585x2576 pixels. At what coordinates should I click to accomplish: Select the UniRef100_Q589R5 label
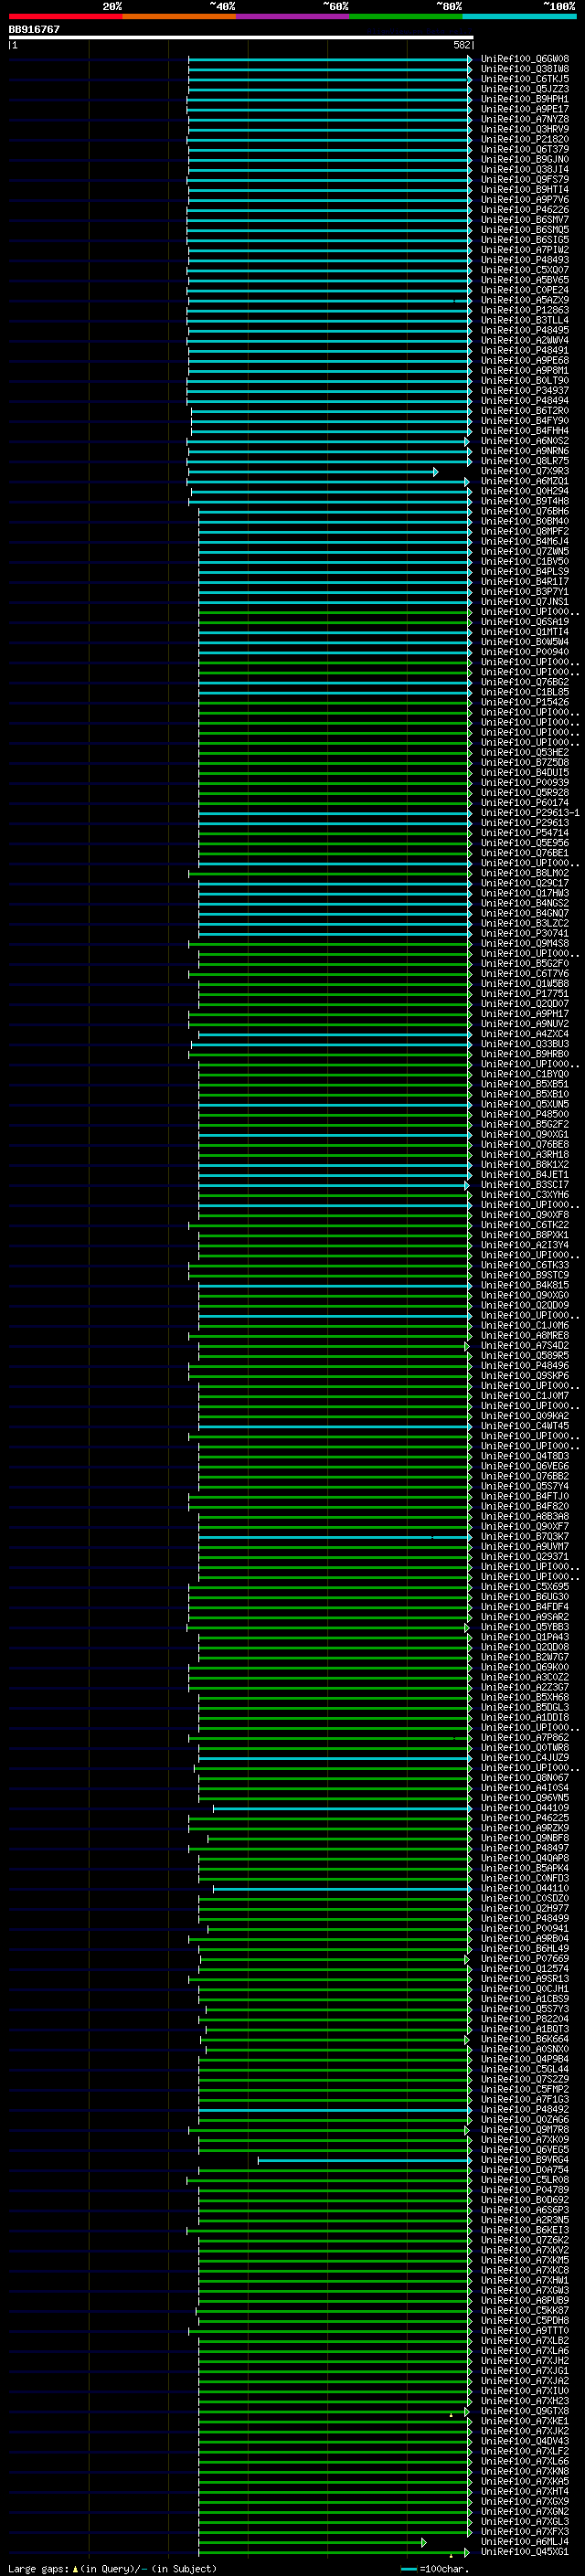pyautogui.click(x=525, y=1355)
